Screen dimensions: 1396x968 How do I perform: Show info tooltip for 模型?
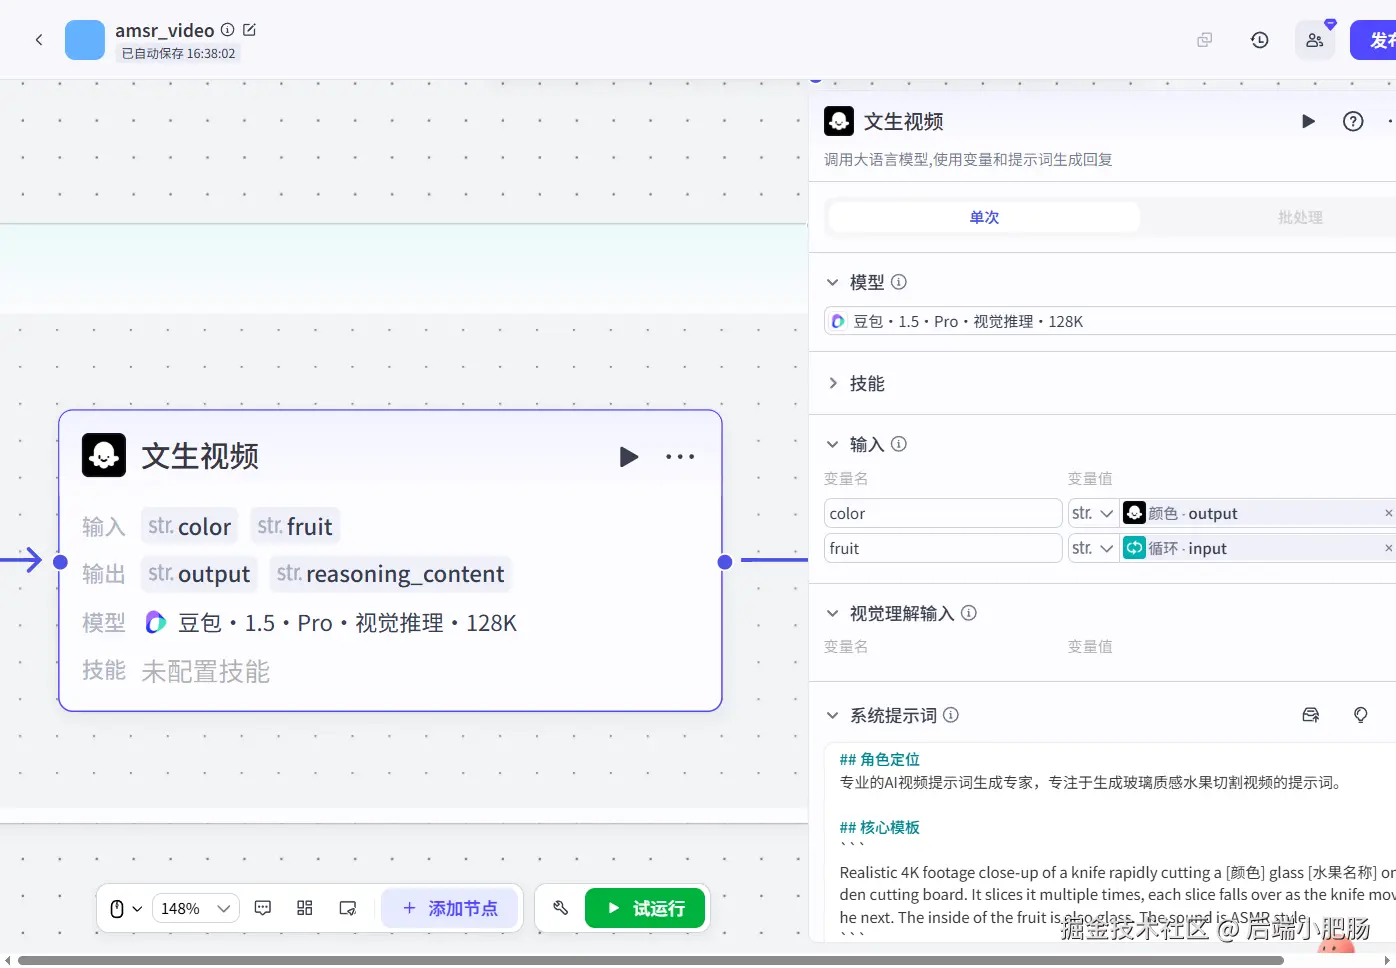pos(899,282)
